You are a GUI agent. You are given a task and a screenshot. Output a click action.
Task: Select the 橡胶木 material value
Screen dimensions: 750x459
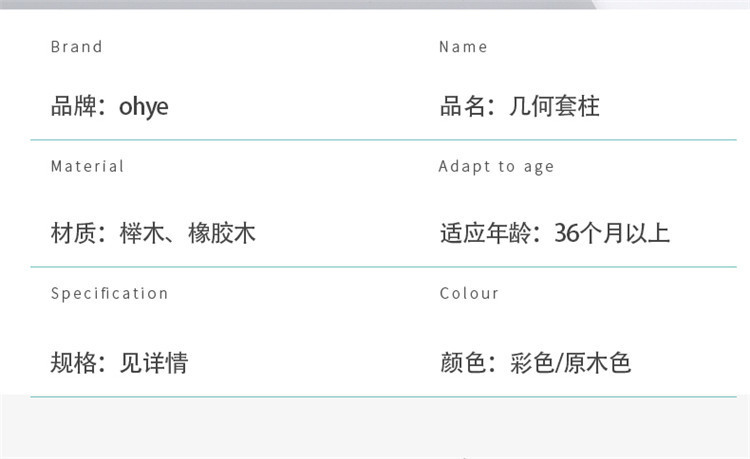click(222, 234)
